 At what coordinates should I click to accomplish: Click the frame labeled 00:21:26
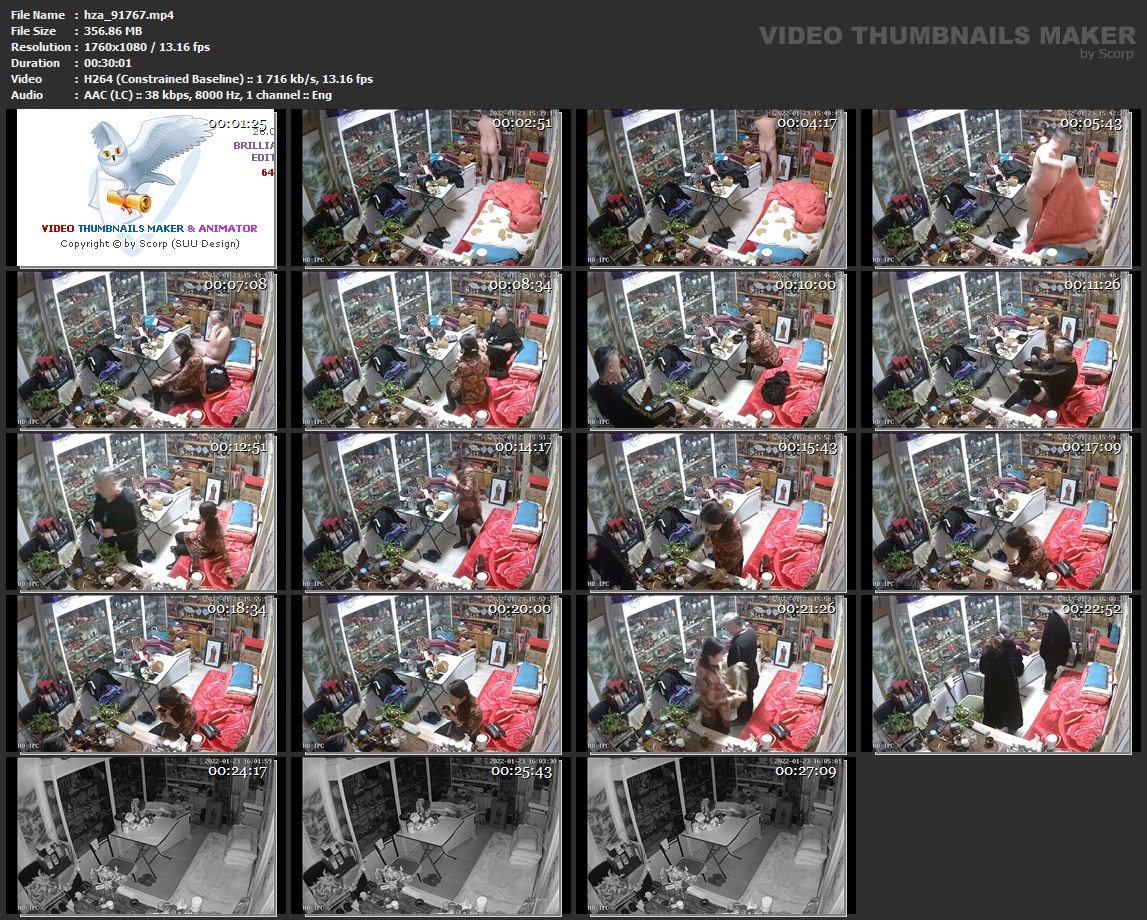point(716,674)
